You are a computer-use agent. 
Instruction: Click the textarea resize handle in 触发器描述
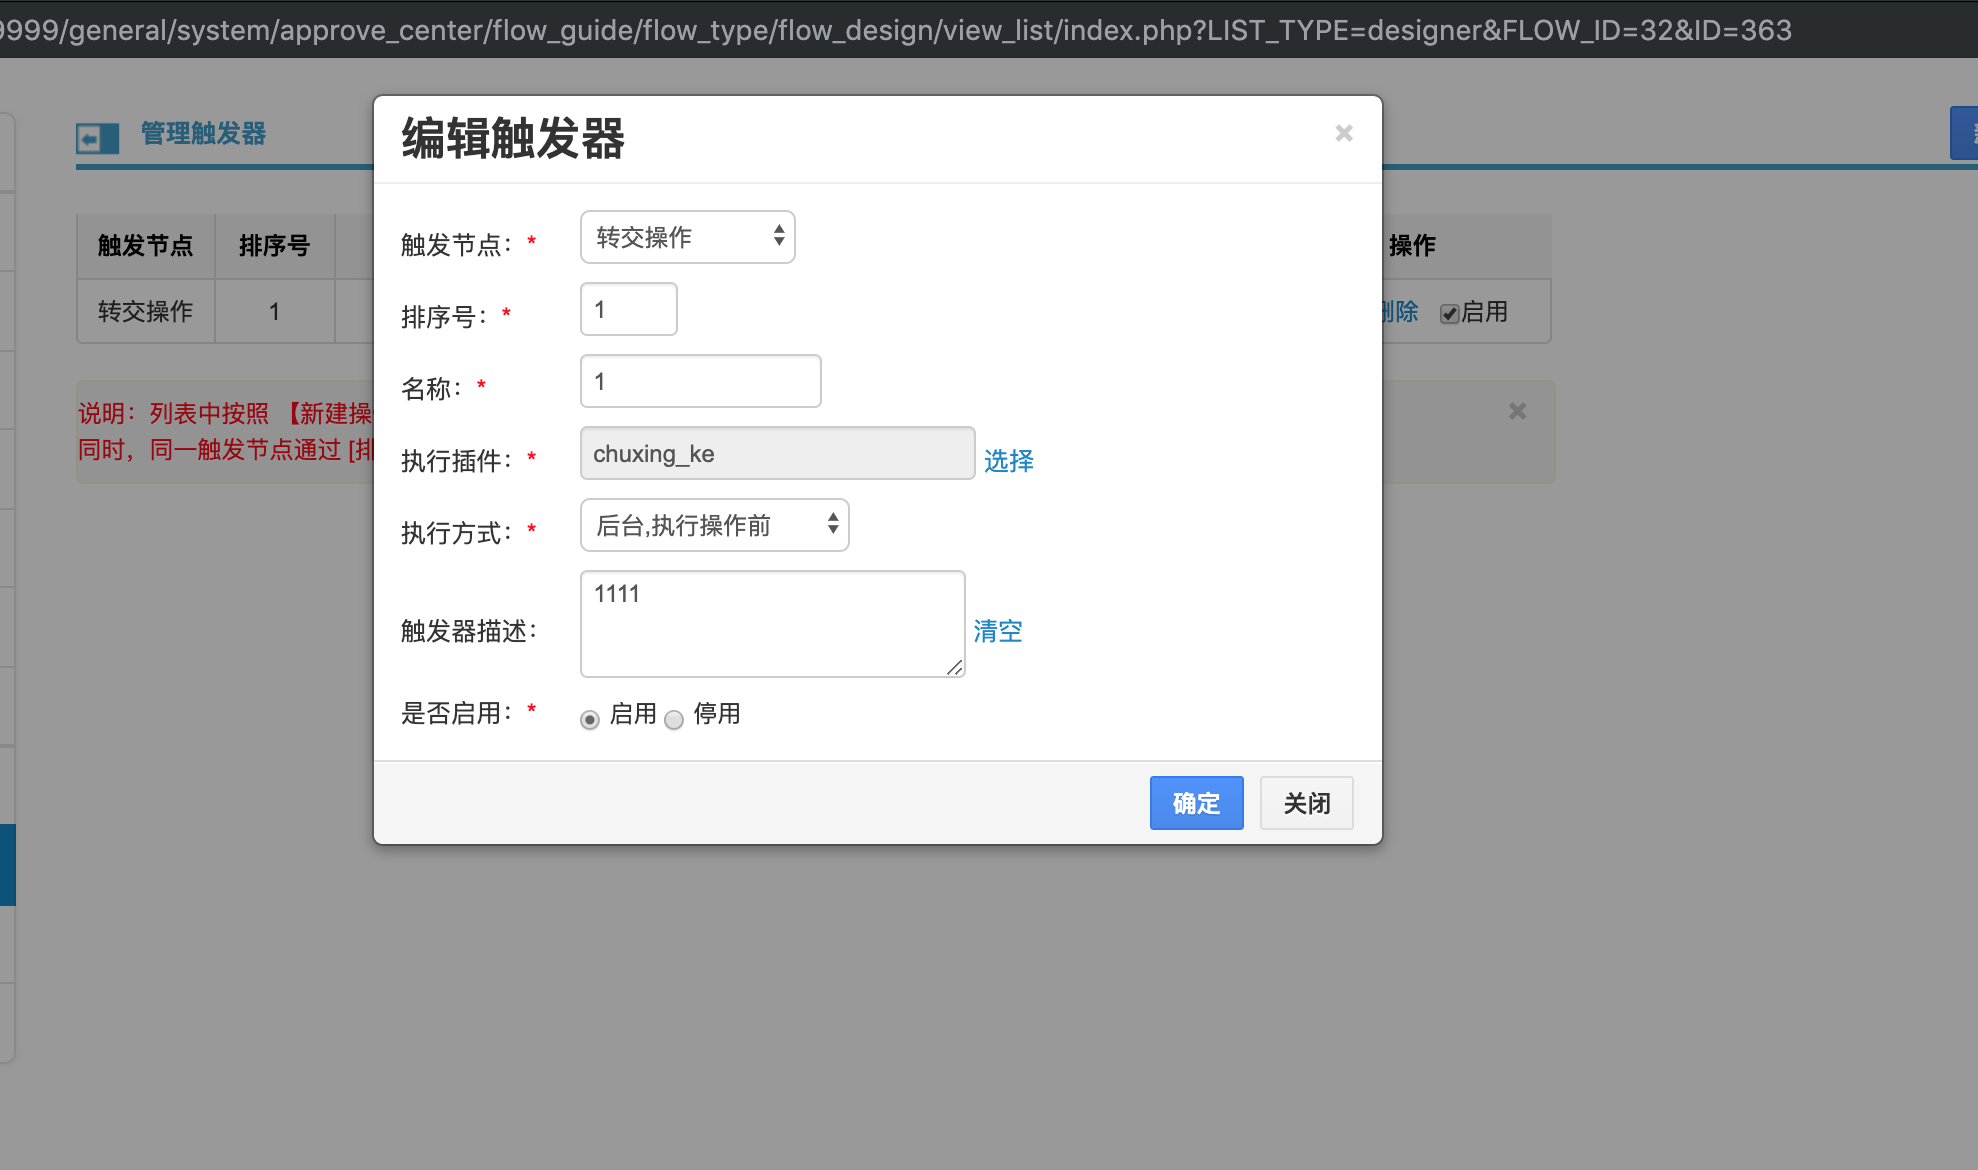pyautogui.click(x=955, y=668)
